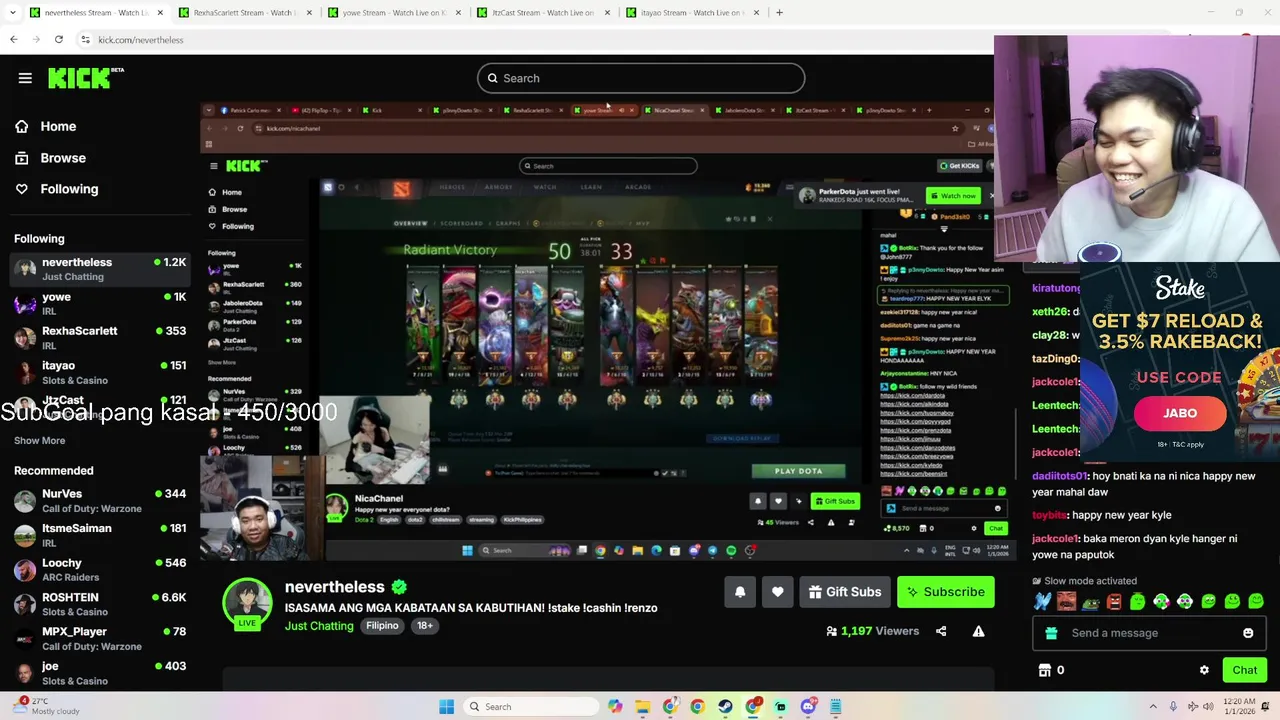The height and width of the screenshot is (720, 1280).
Task: Insert the laughing man face emote
Action: point(1066,601)
